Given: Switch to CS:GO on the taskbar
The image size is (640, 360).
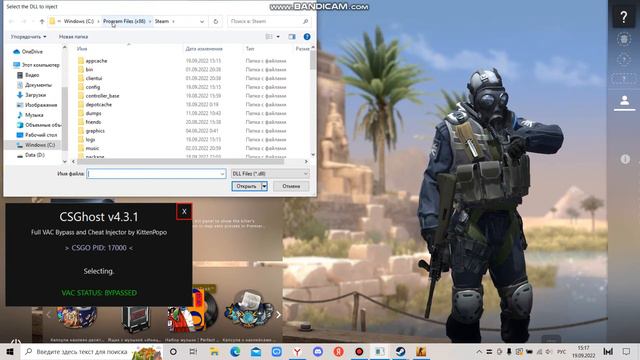Looking at the screenshot, I should click(x=421, y=351).
